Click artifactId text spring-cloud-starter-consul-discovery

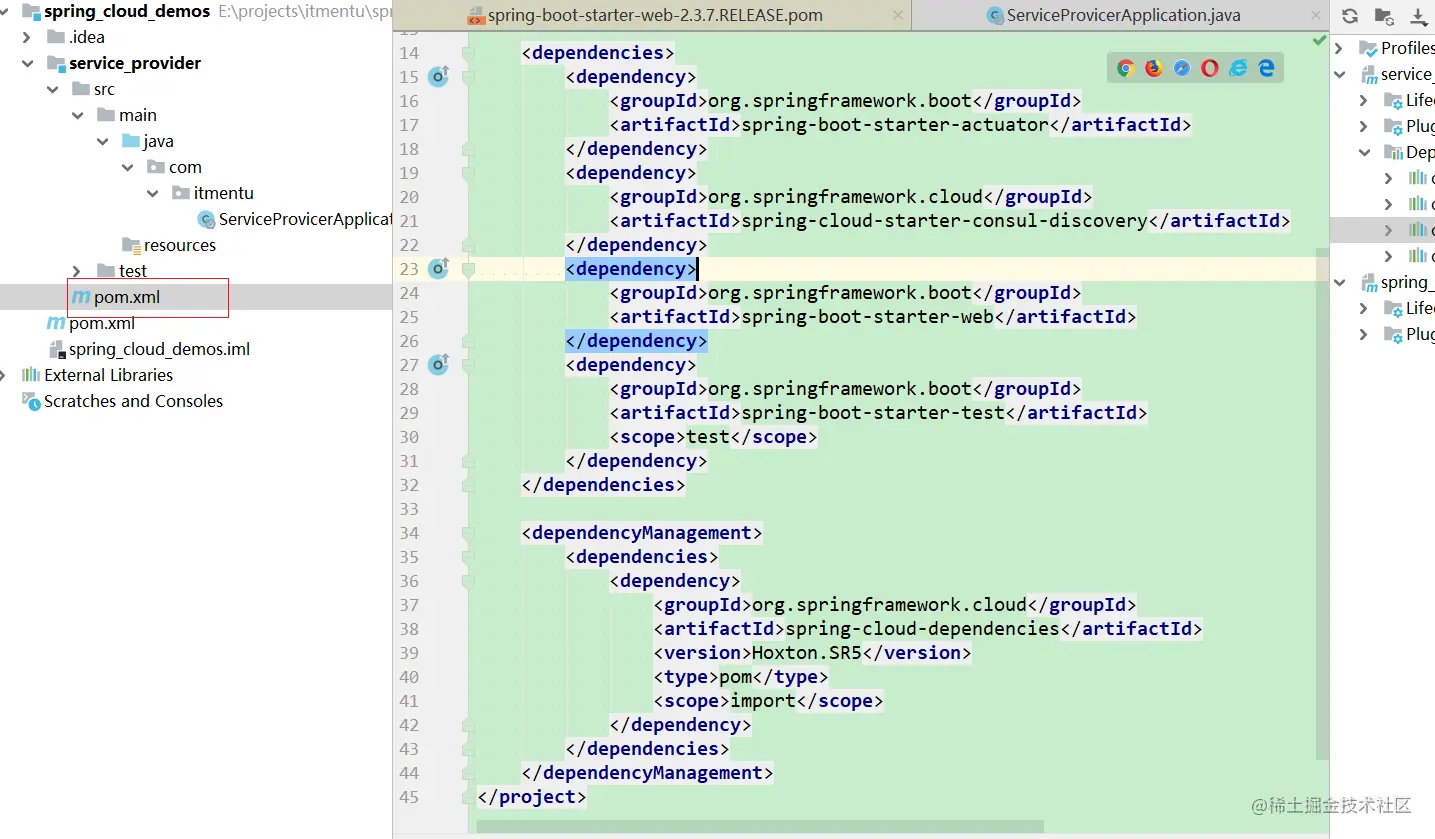[x=943, y=221]
